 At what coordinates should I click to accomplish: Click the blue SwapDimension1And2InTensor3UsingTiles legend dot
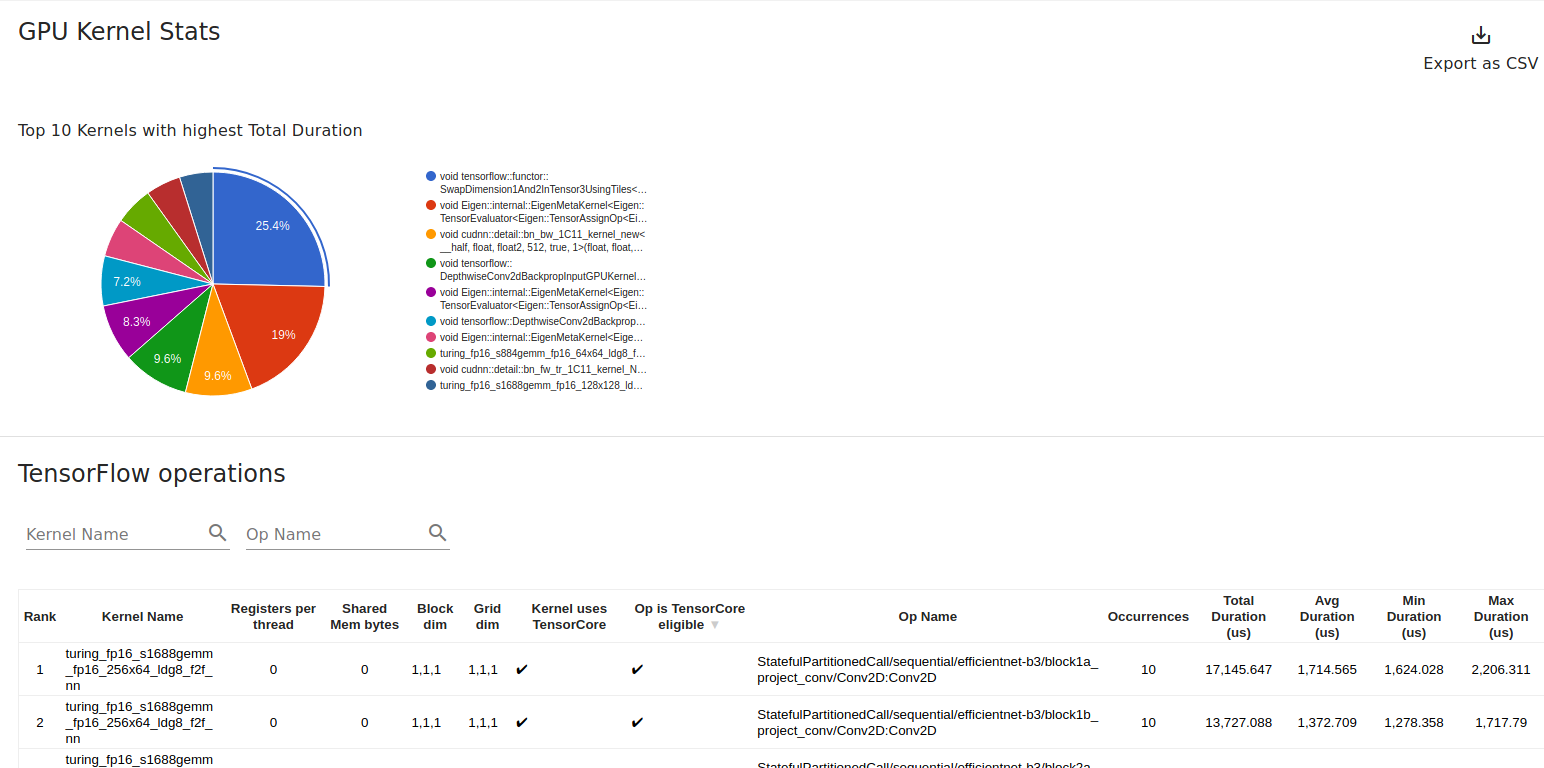[x=431, y=176]
